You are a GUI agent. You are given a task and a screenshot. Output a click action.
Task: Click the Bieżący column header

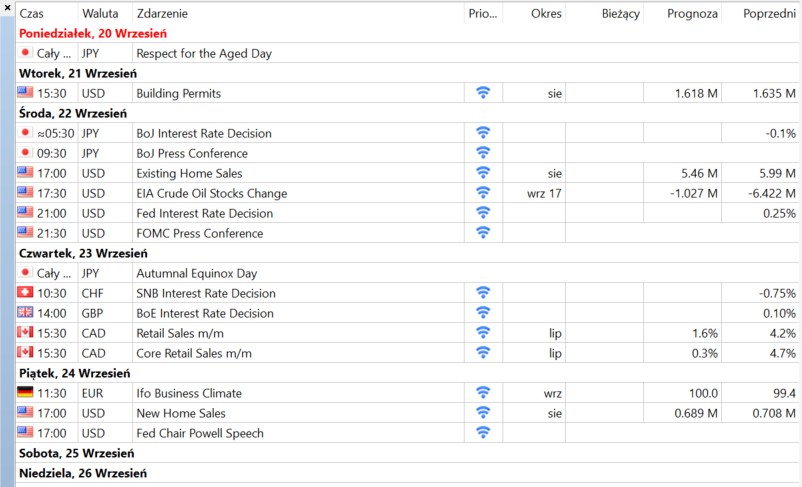coord(620,14)
